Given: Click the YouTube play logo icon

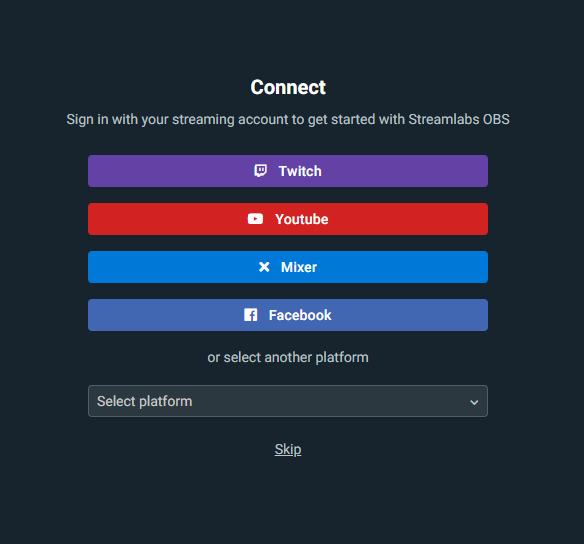Looking at the screenshot, I should pyautogui.click(x=255, y=219).
